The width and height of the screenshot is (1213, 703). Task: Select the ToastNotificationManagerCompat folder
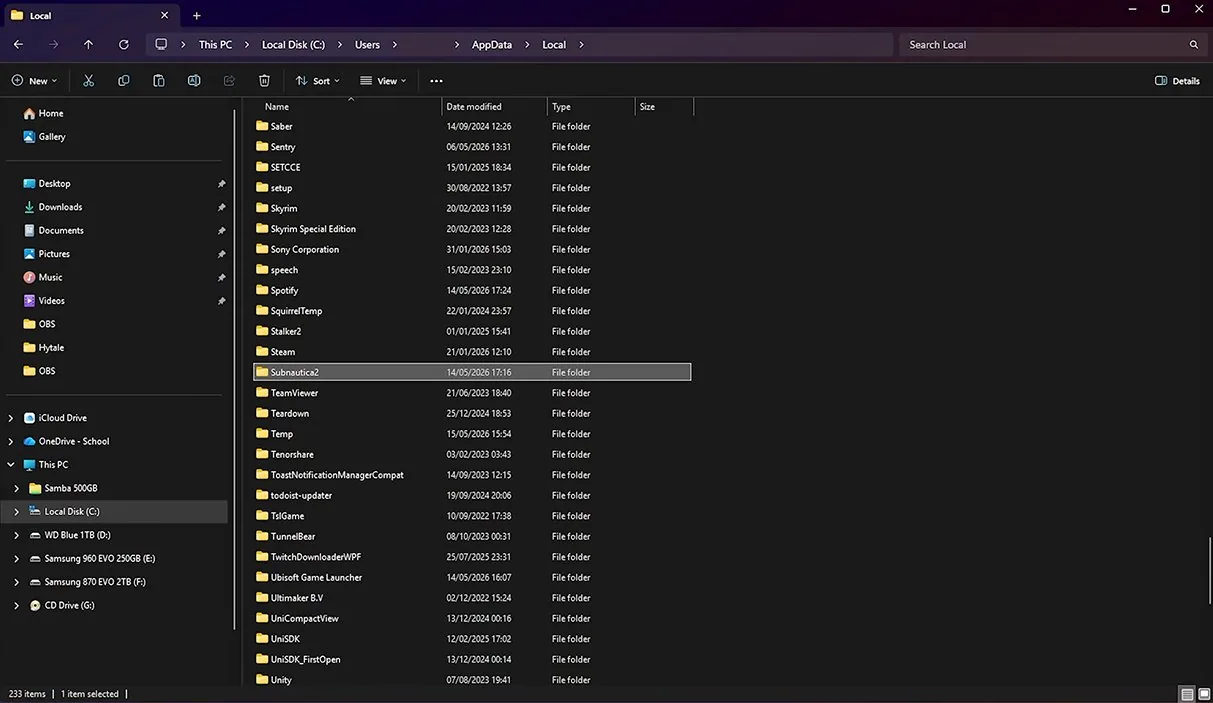pyautogui.click(x=472, y=475)
